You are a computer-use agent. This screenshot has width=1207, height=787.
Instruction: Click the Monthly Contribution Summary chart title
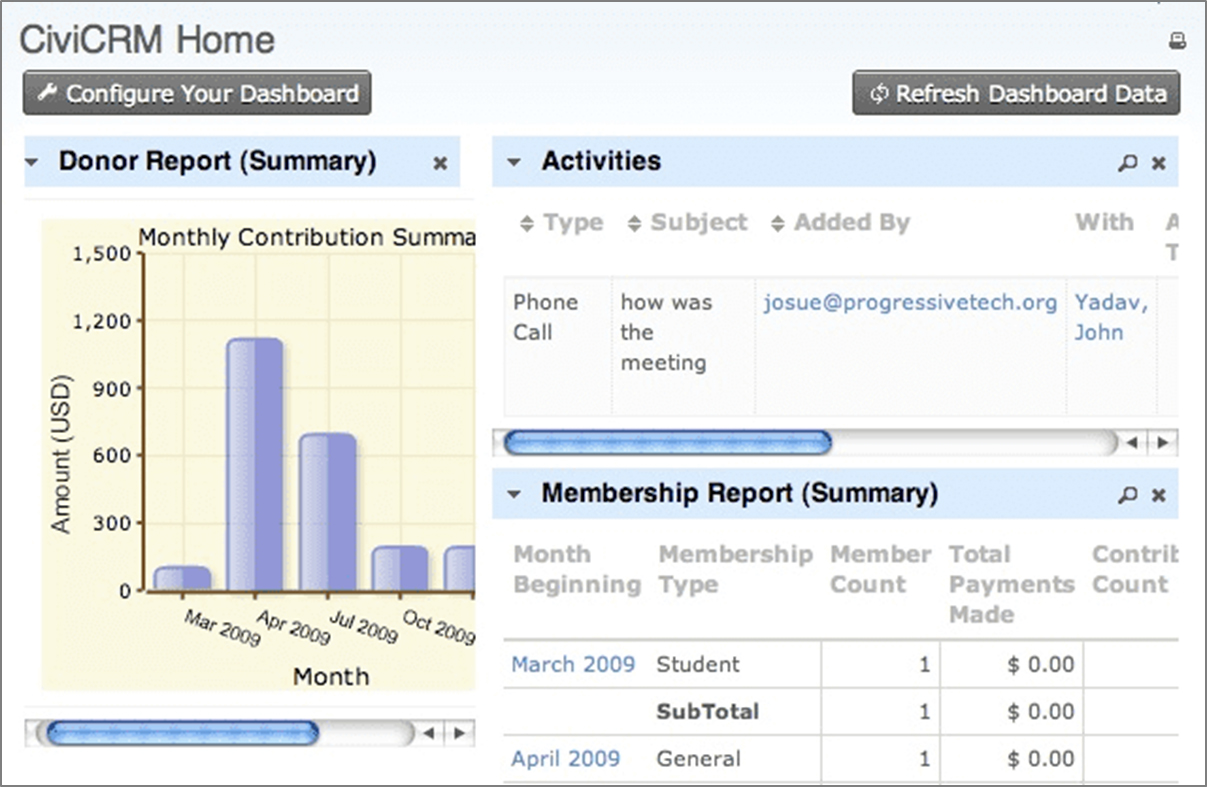(x=306, y=238)
